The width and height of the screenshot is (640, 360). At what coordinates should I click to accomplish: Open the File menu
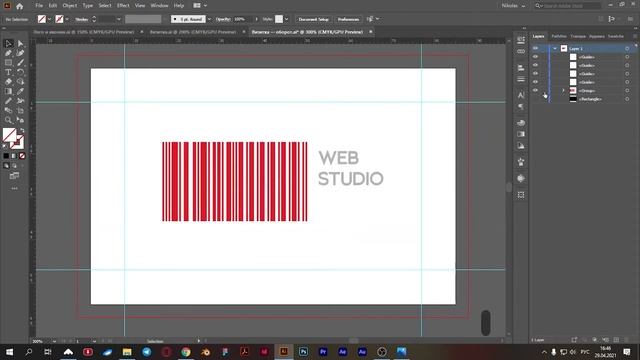pos(39,6)
